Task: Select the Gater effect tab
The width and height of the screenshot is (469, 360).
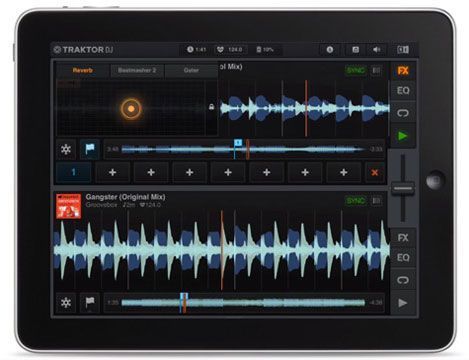Action: 191,70
